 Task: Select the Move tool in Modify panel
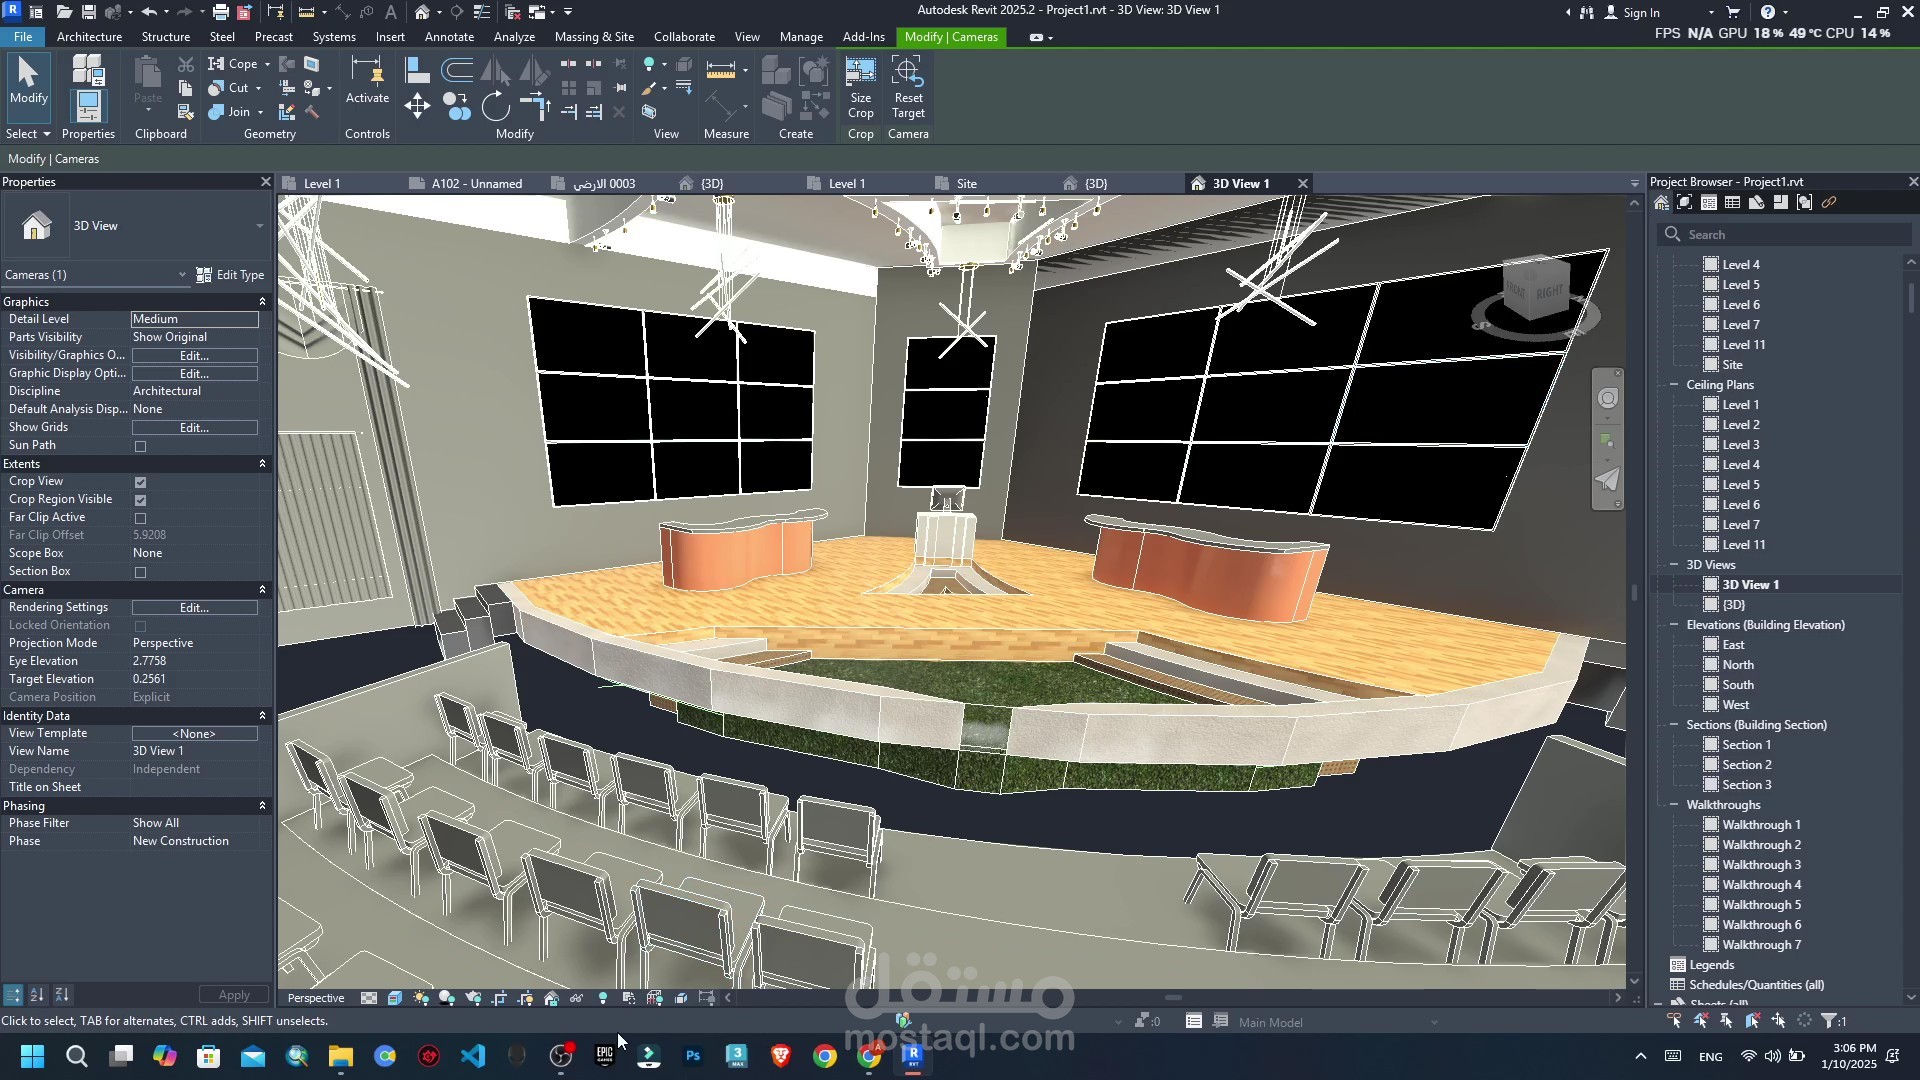click(x=417, y=106)
